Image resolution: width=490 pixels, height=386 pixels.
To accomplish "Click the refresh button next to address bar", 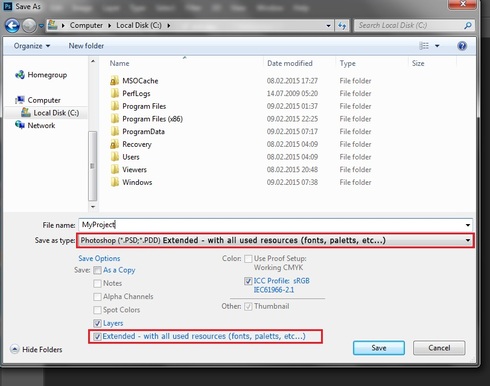I will point(342,26).
